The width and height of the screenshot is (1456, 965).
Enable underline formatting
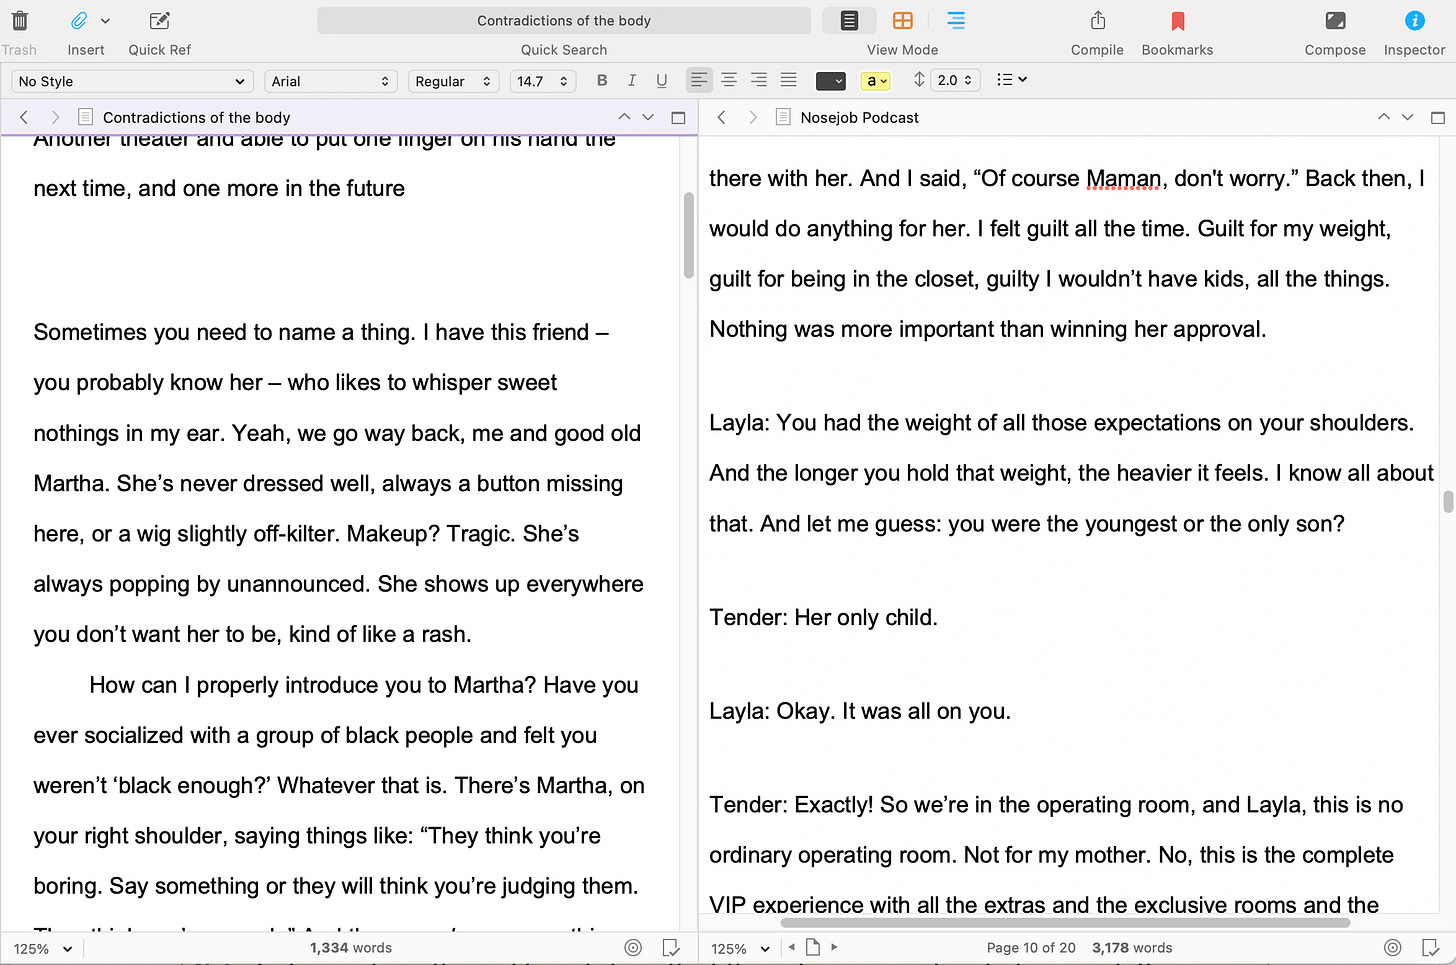pos(661,79)
